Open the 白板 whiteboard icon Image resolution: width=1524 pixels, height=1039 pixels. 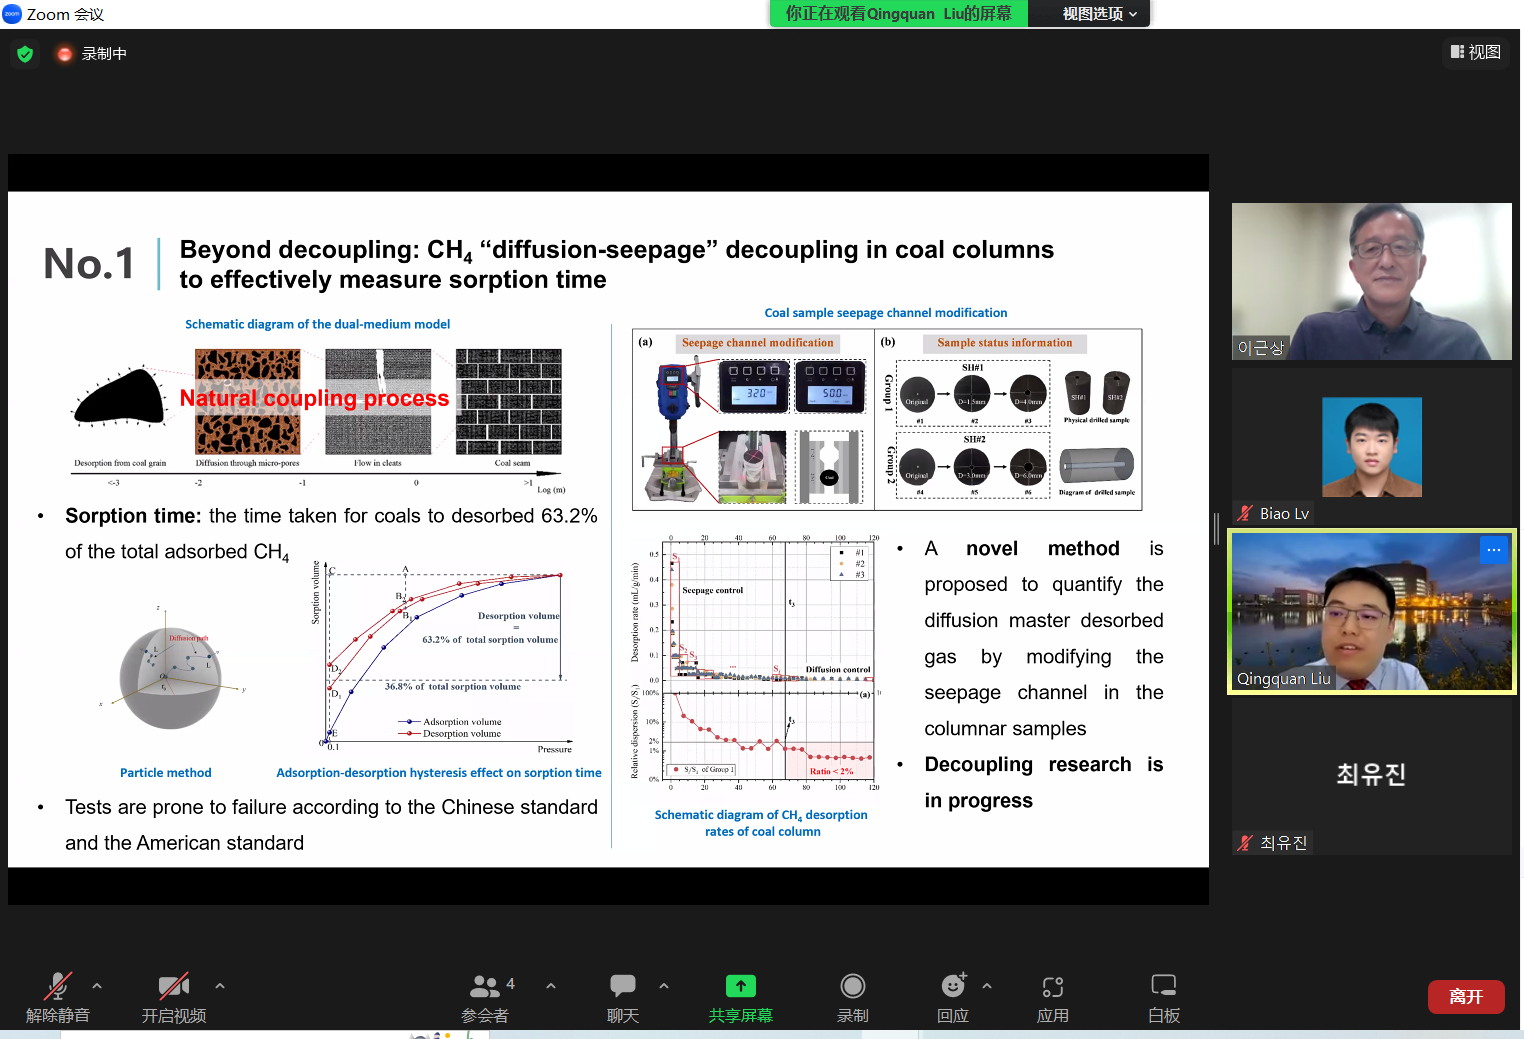[x=1163, y=996]
